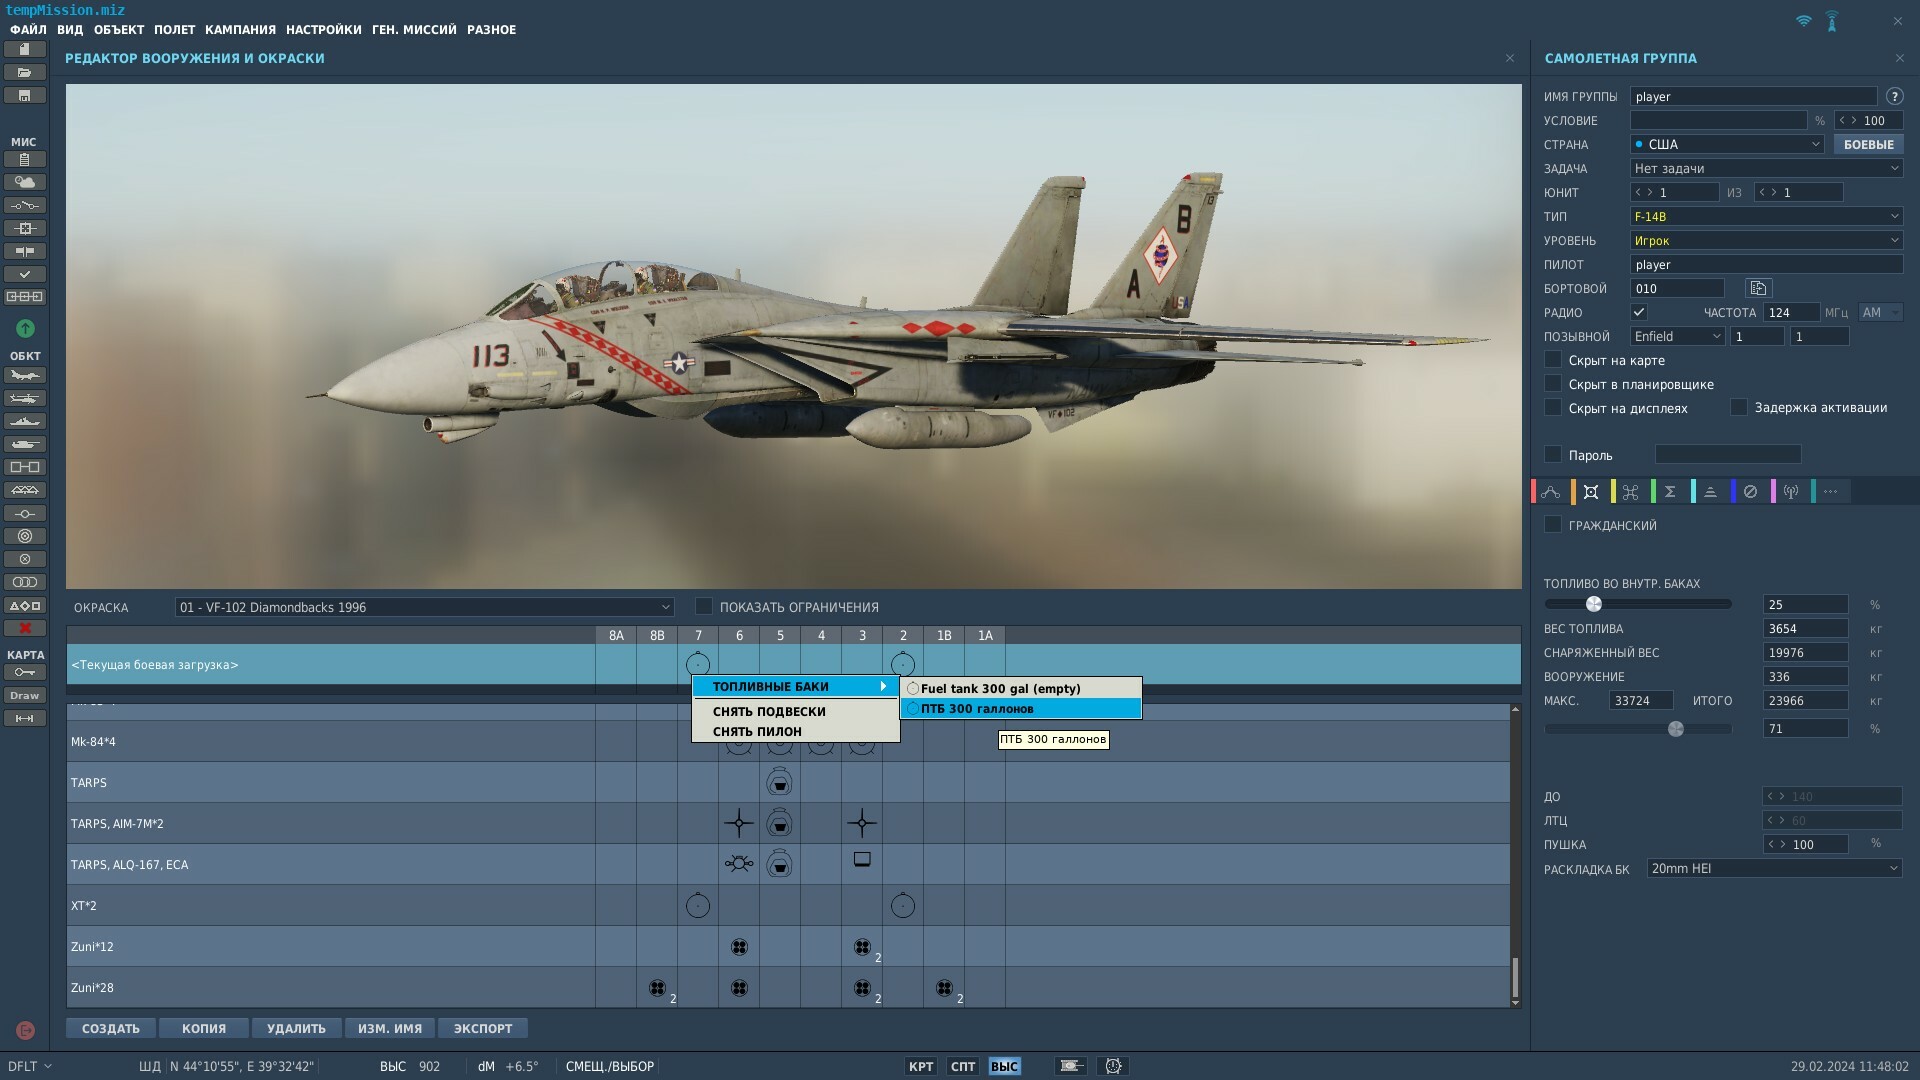This screenshot has width=1920, height=1080.
Task: Toggle the Скрыт на карте checkbox
Action: tap(1553, 360)
